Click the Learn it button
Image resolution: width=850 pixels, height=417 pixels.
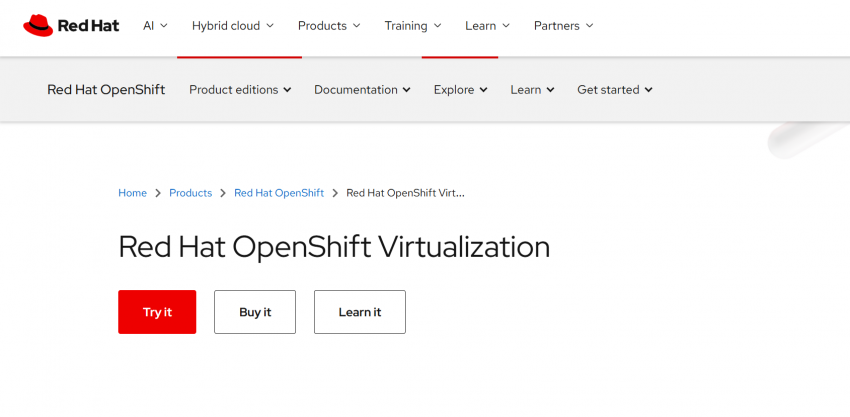click(x=359, y=312)
